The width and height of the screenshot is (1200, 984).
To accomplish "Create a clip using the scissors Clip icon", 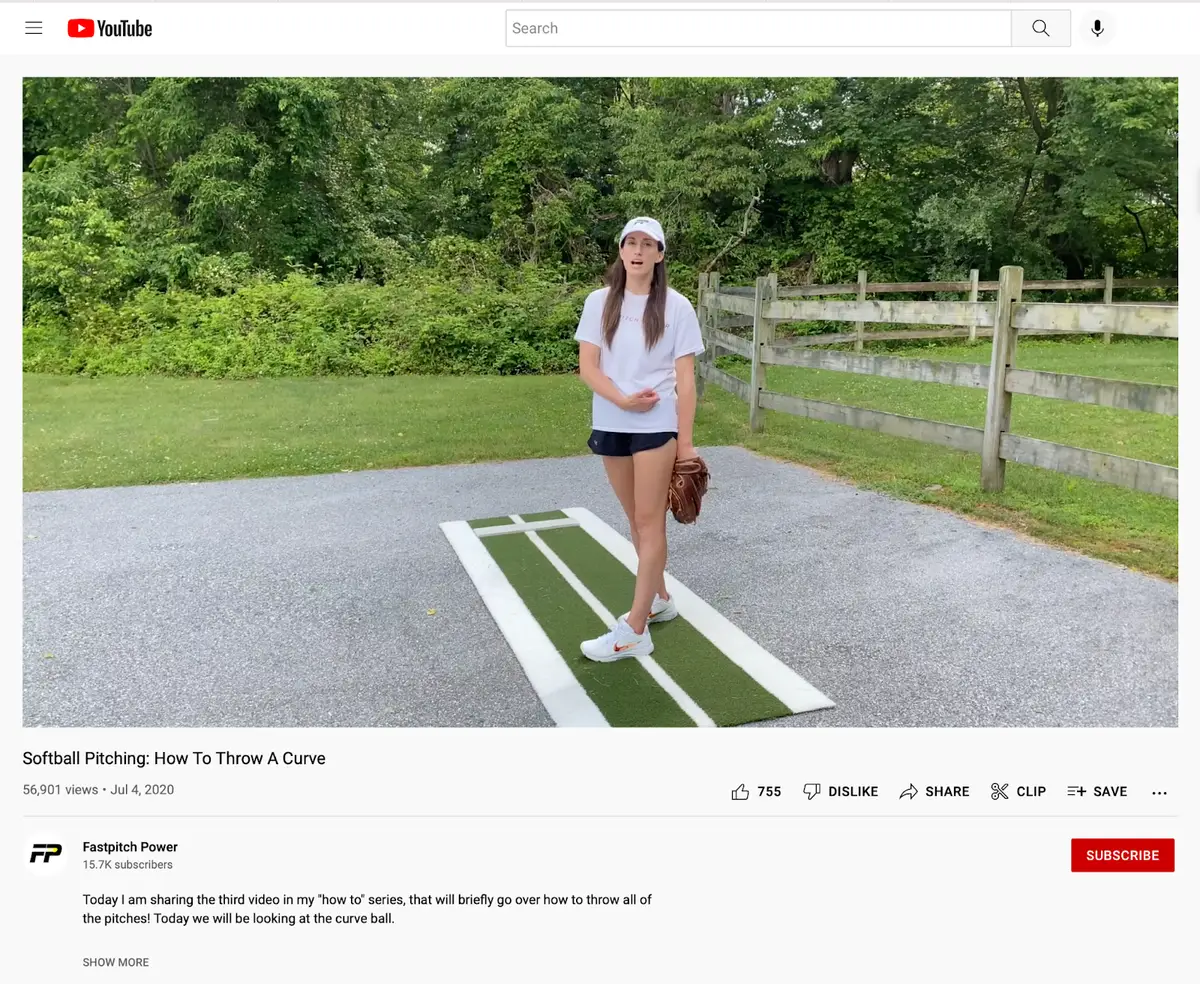I will point(1017,791).
